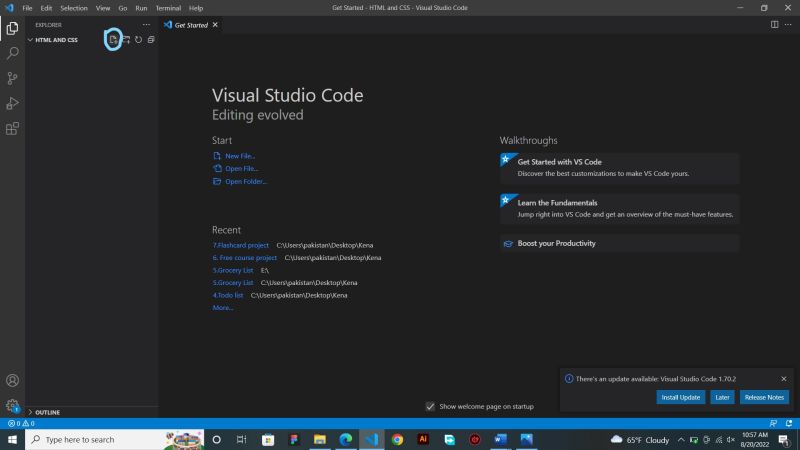800x450 pixels.
Task: Open editor more actions ellipsis
Action: [788, 24]
